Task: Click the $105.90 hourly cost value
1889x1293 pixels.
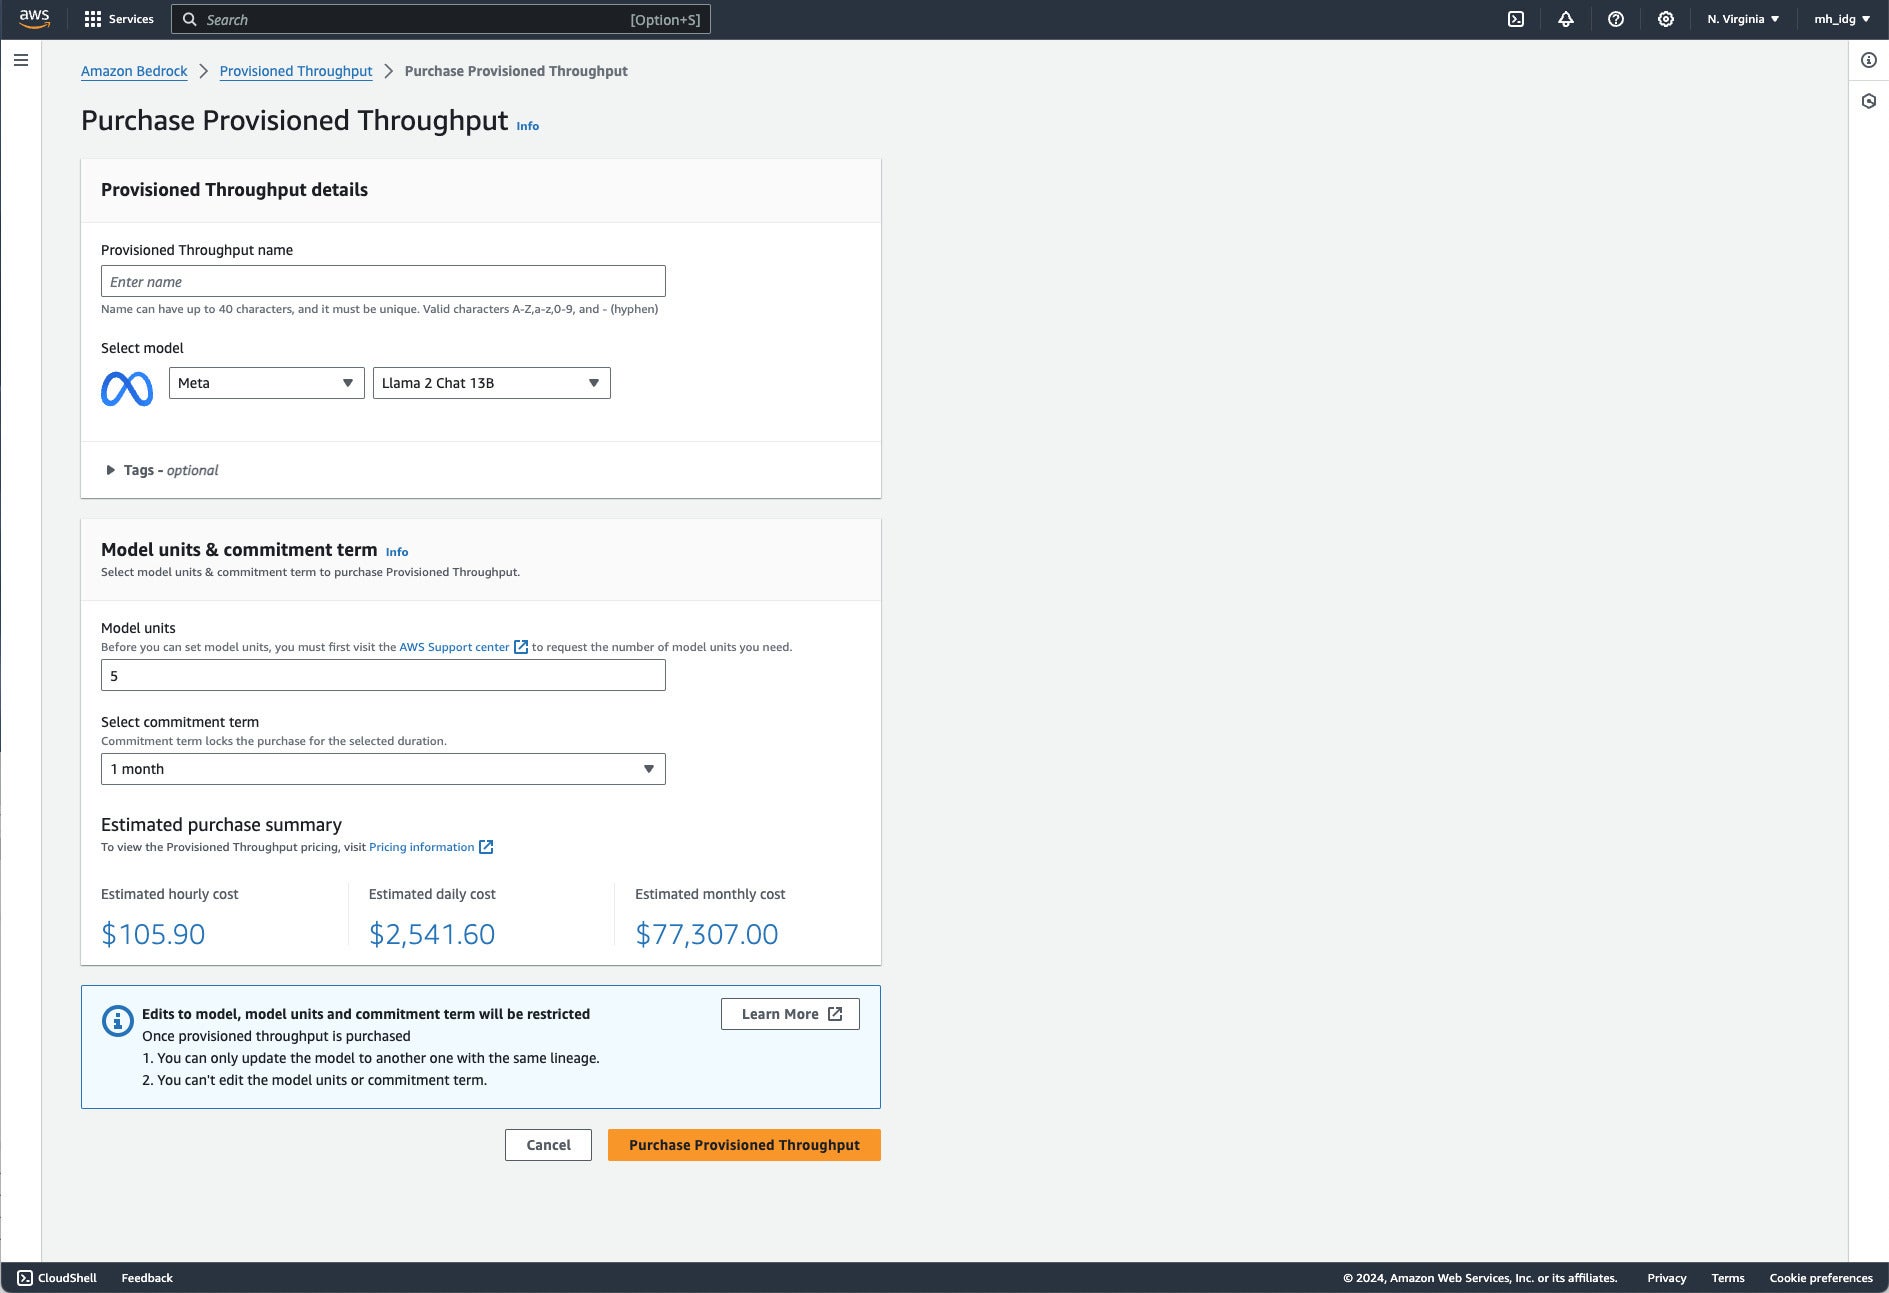Action: click(x=153, y=934)
